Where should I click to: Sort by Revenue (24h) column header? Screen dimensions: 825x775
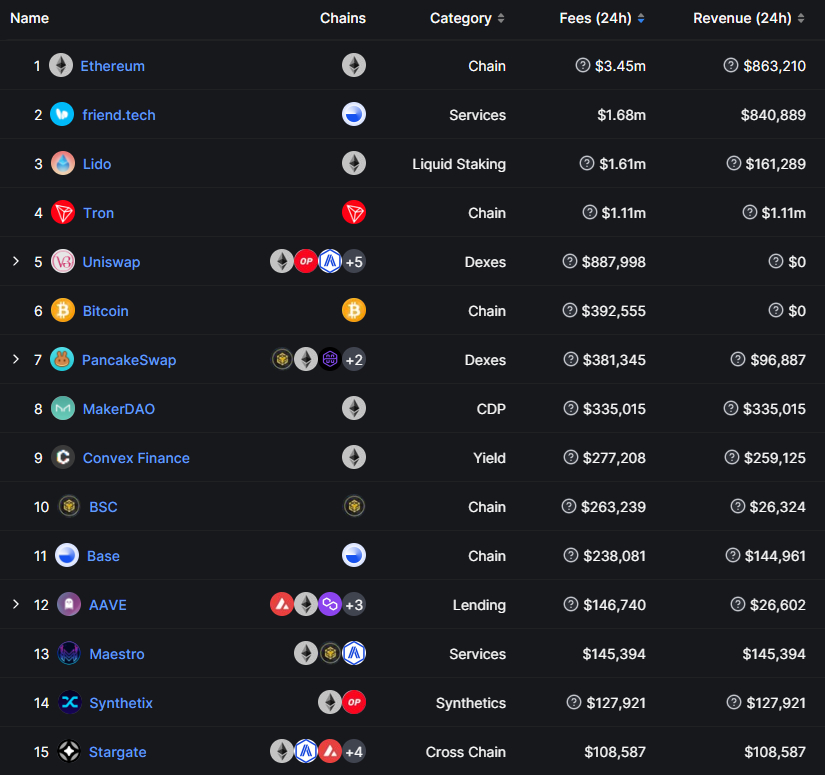click(x=749, y=18)
